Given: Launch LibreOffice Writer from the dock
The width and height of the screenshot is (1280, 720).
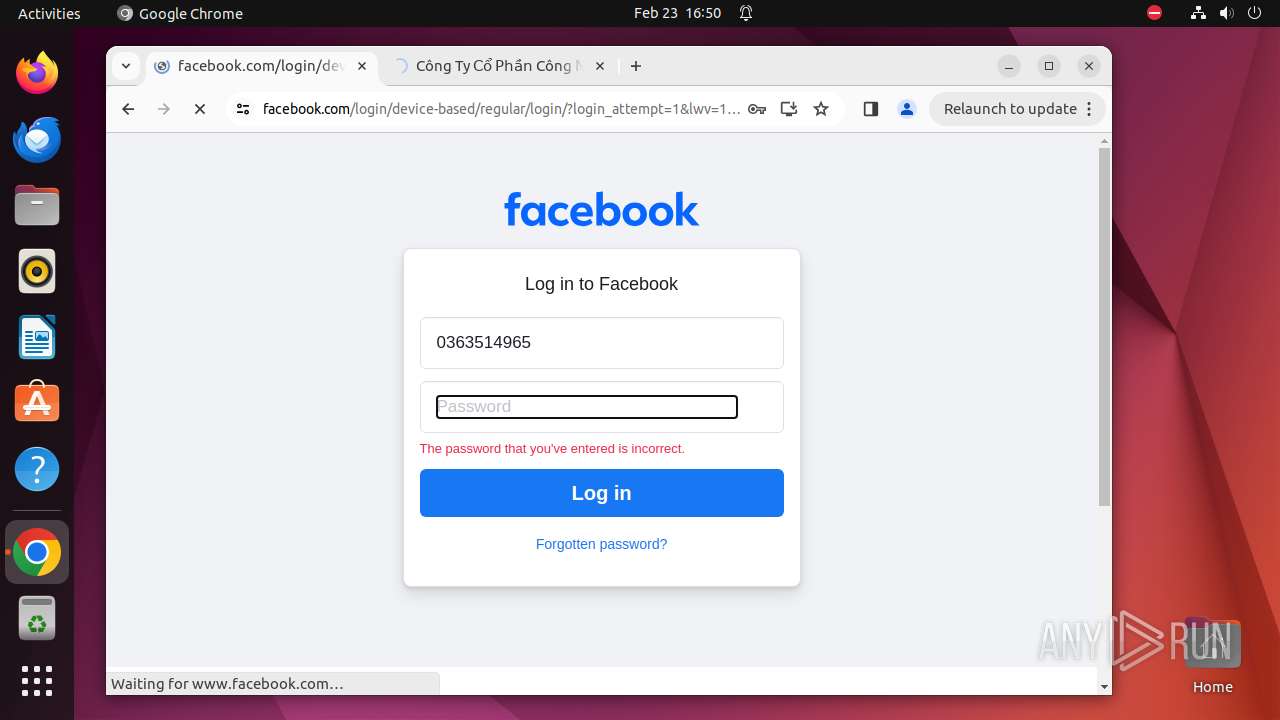Looking at the screenshot, I should [x=37, y=337].
